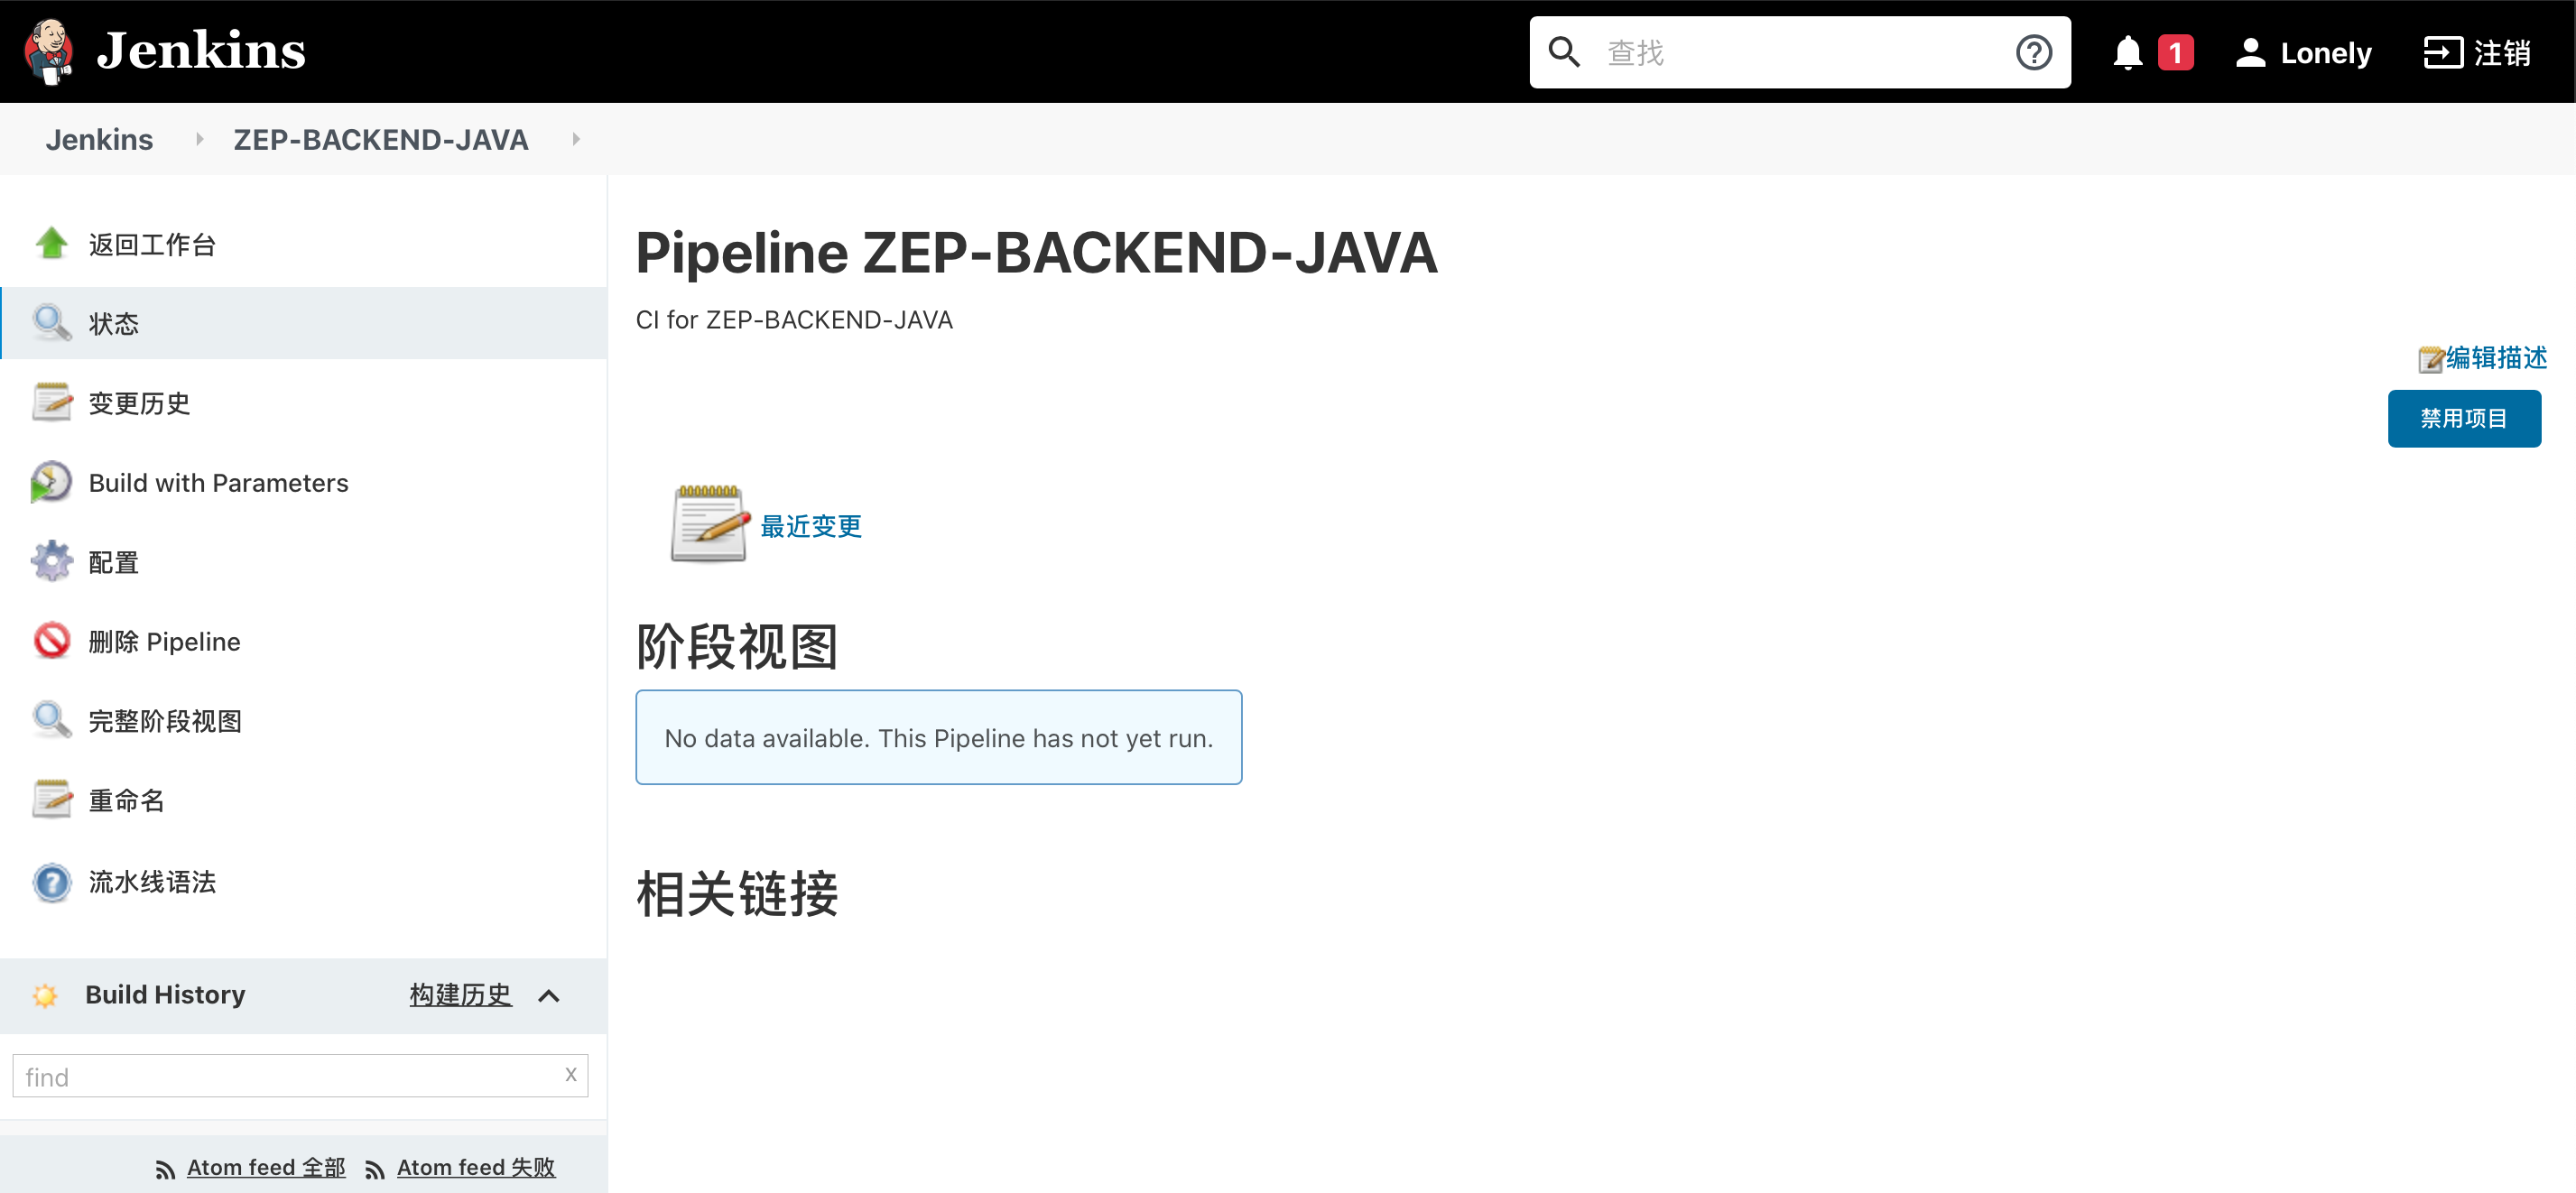This screenshot has width=2576, height=1193.
Task: Expand dropdown arrow after ZEP-BACKEND-JAVA breadcrumb
Action: (x=576, y=139)
